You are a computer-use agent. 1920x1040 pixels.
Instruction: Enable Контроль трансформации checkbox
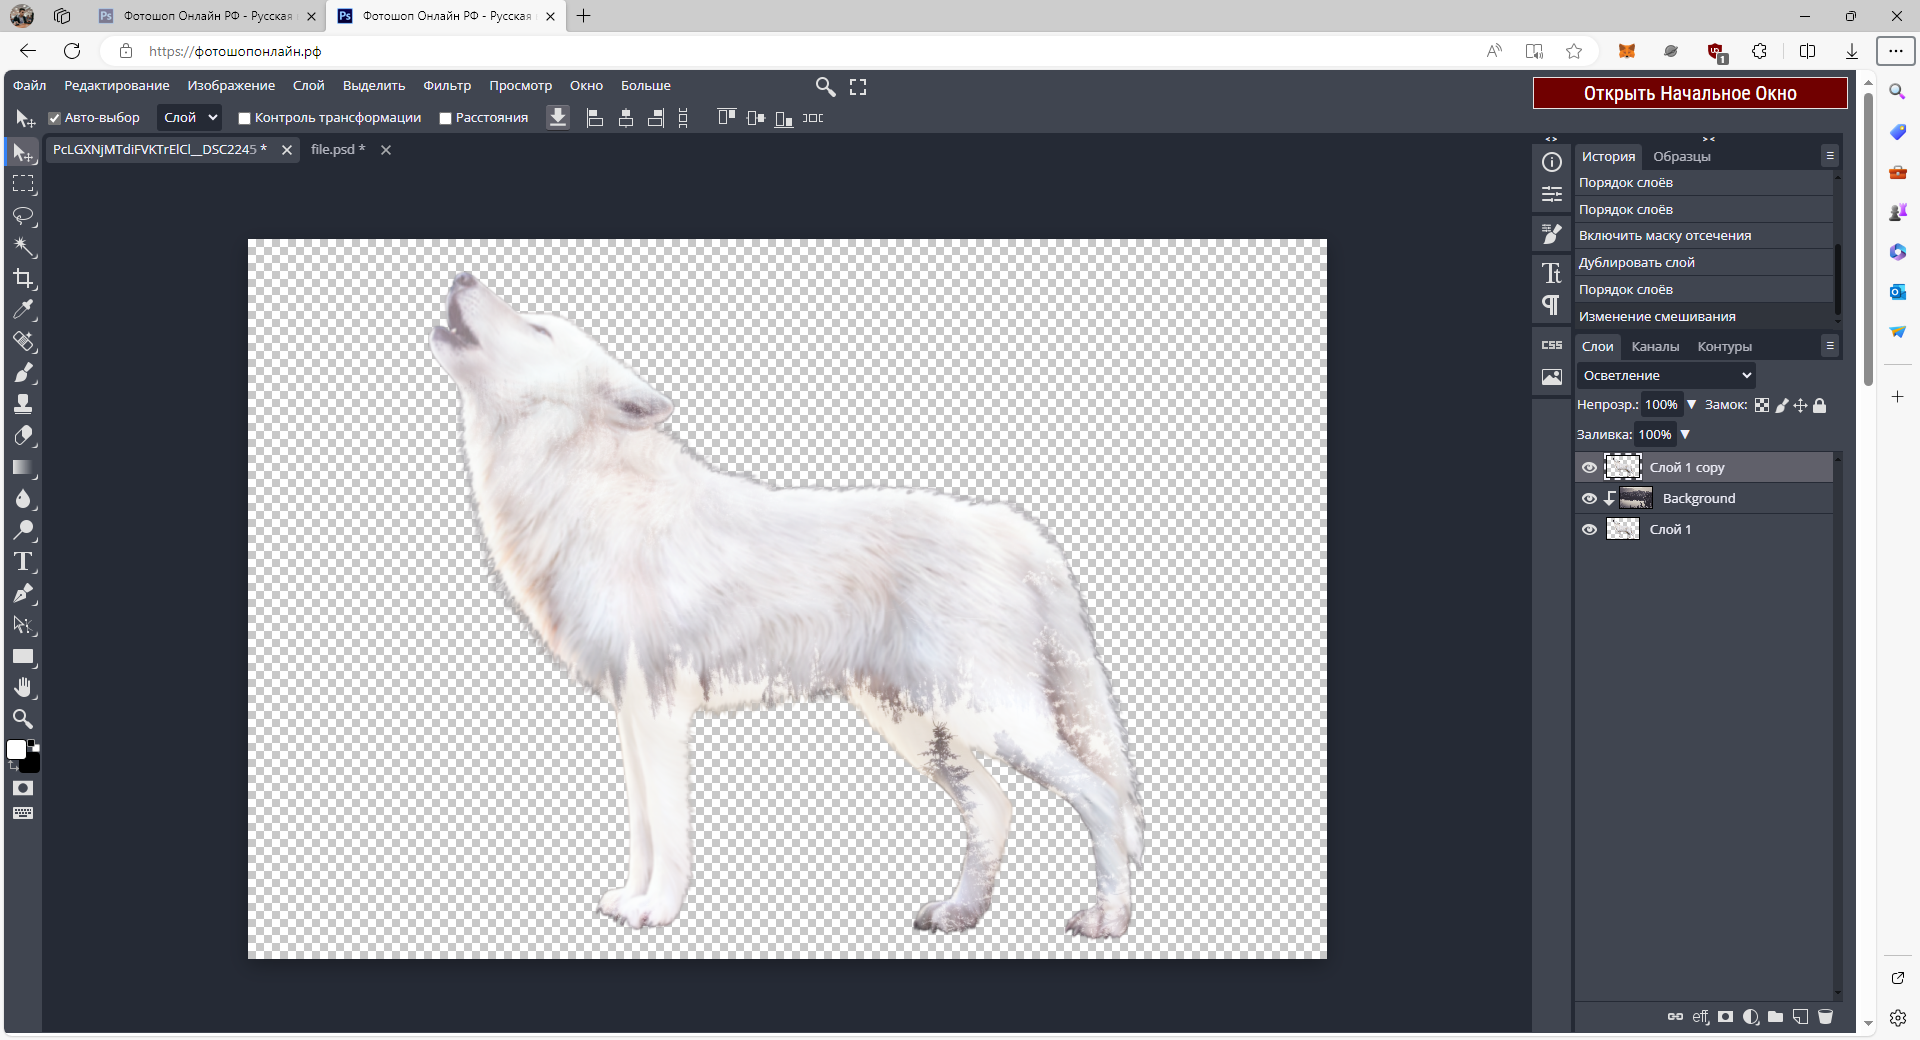coord(244,118)
